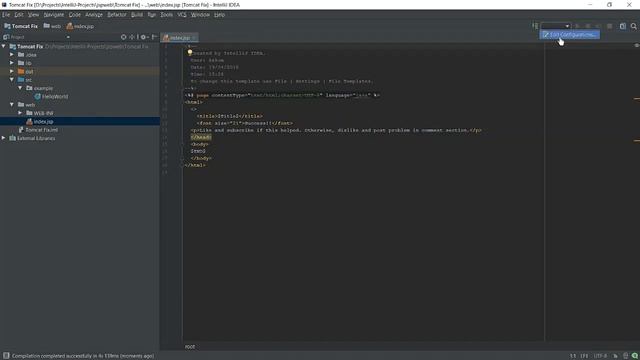Click the intention lightbulb in the editor

coord(190,53)
